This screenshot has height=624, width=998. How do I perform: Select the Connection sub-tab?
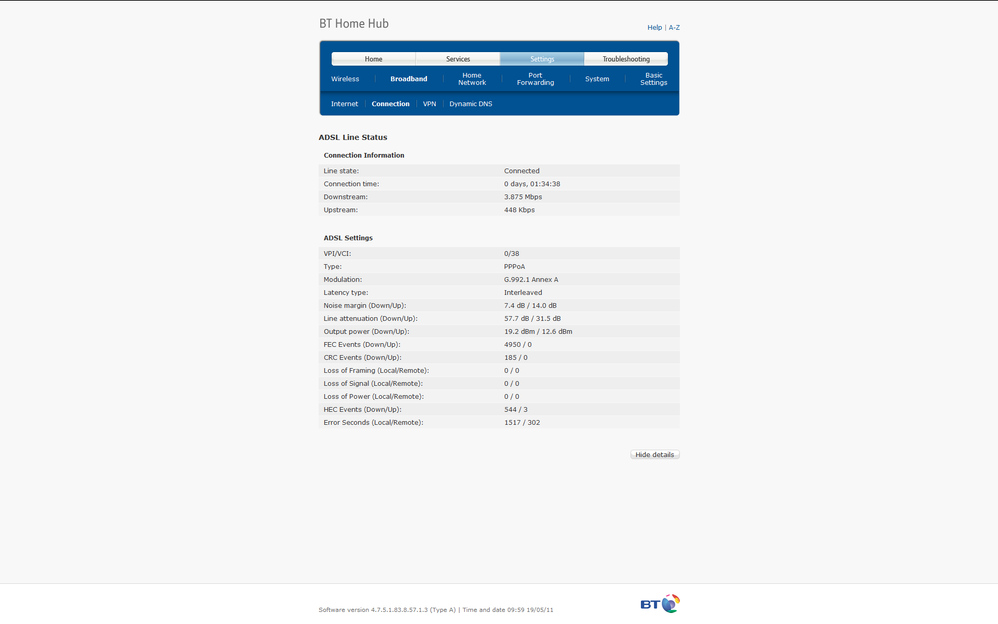coord(390,104)
